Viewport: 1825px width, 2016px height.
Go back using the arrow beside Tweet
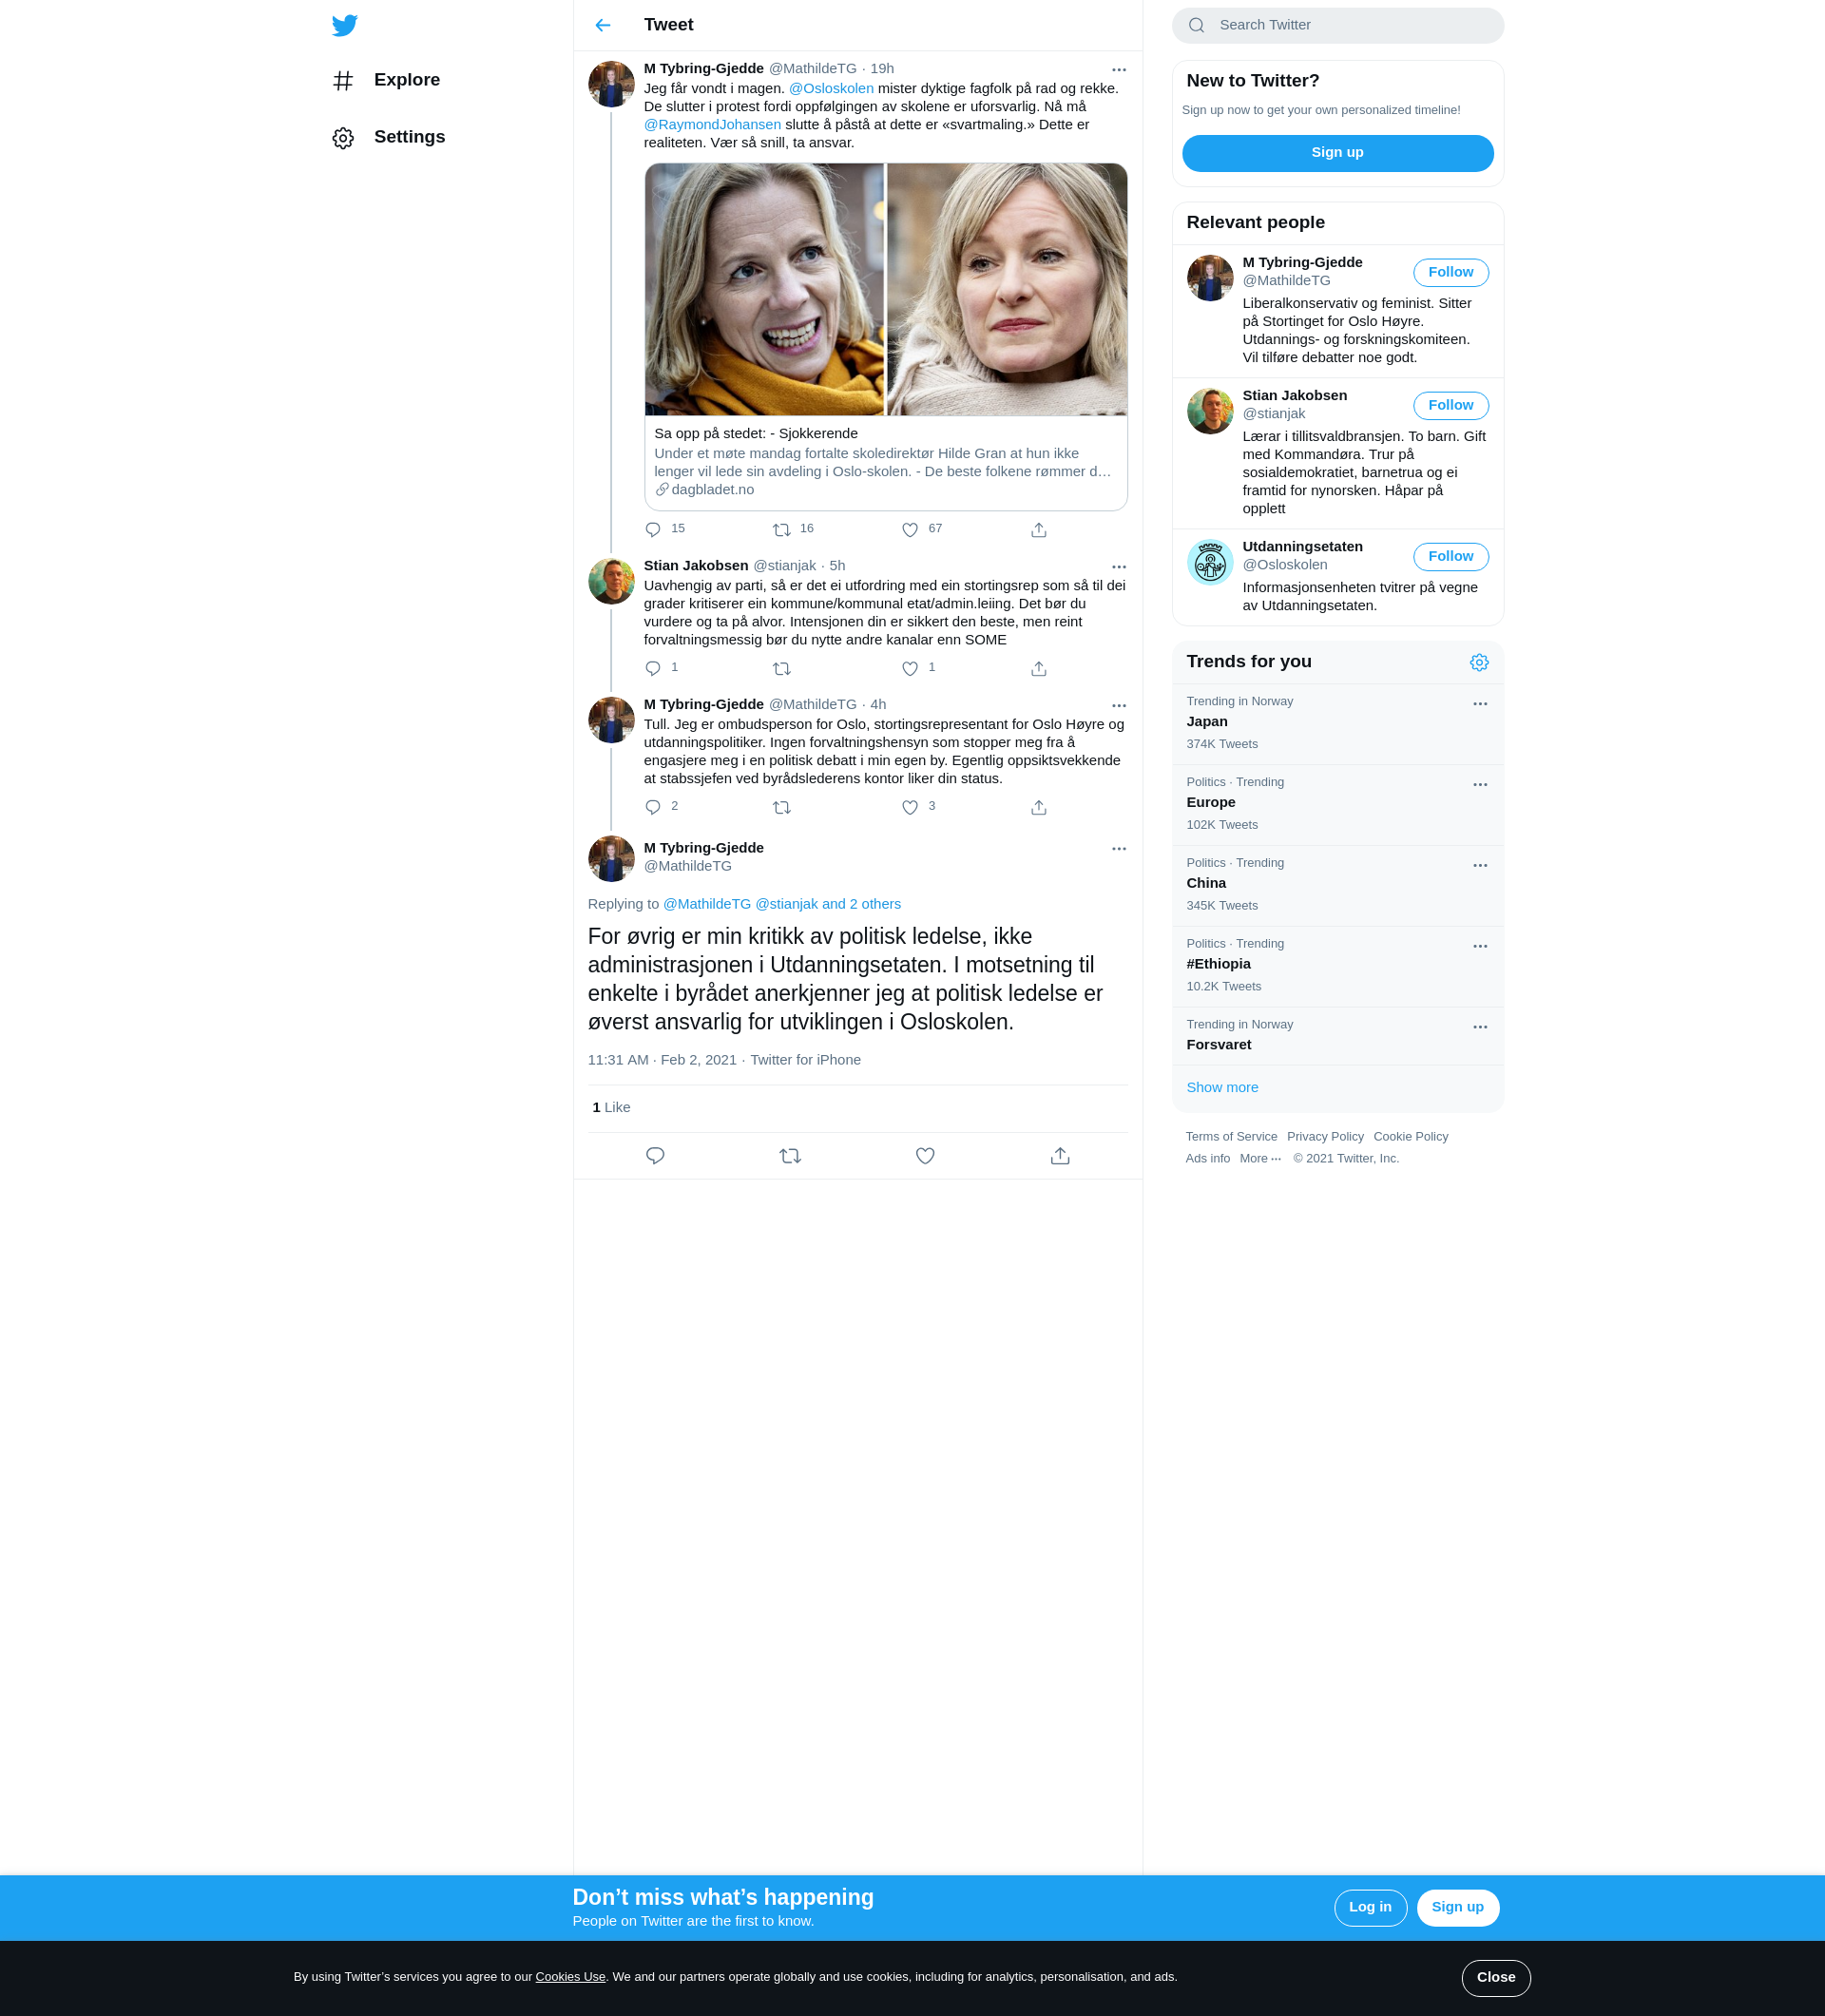point(602,25)
